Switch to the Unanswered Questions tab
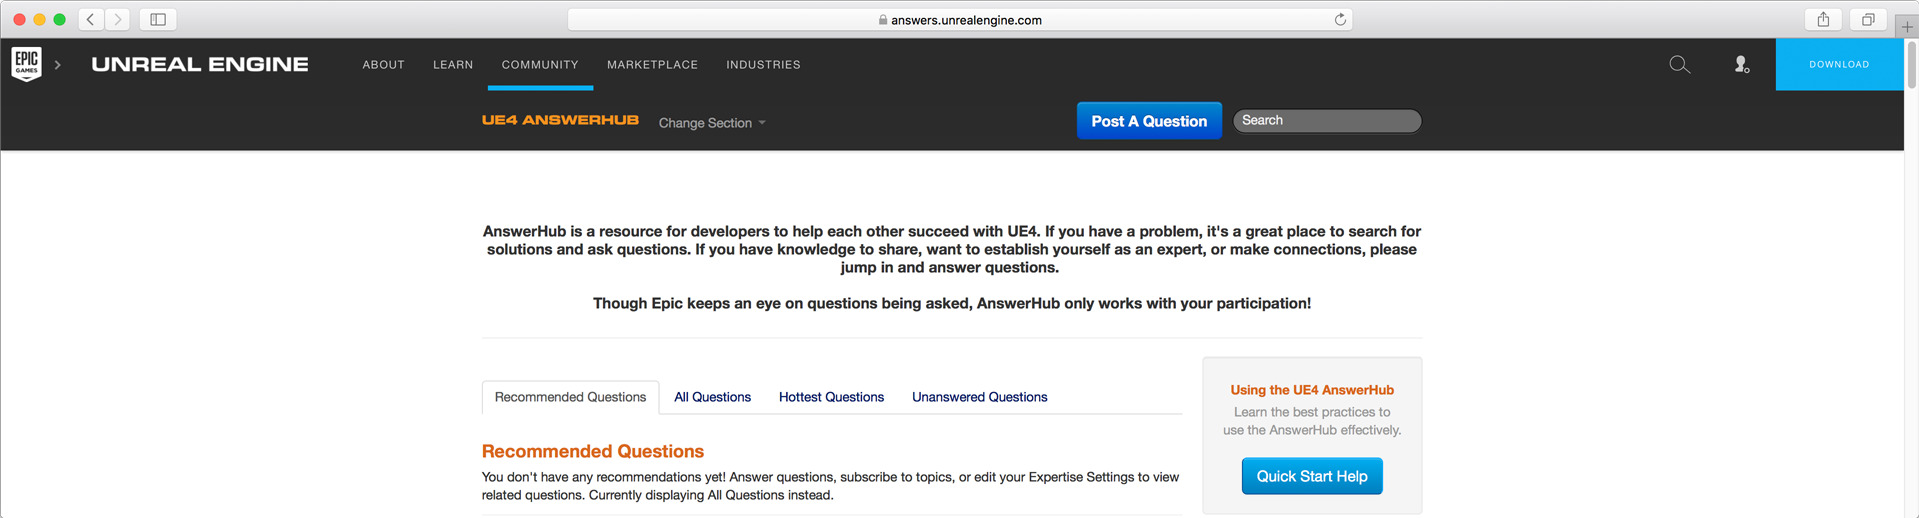The height and width of the screenshot is (518, 1919). [979, 397]
